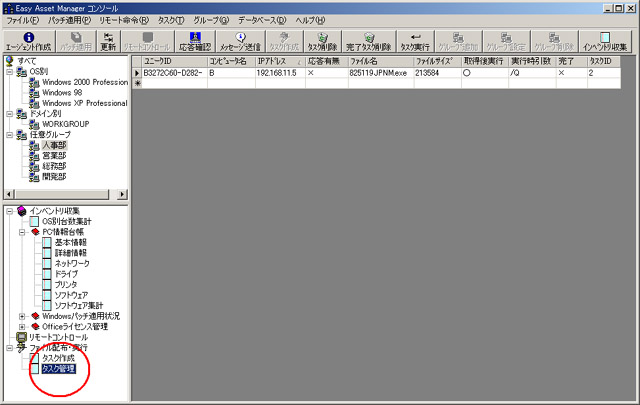Open the パッチ適用(P) menu
This screenshot has width=640, height=405.
(69, 20)
